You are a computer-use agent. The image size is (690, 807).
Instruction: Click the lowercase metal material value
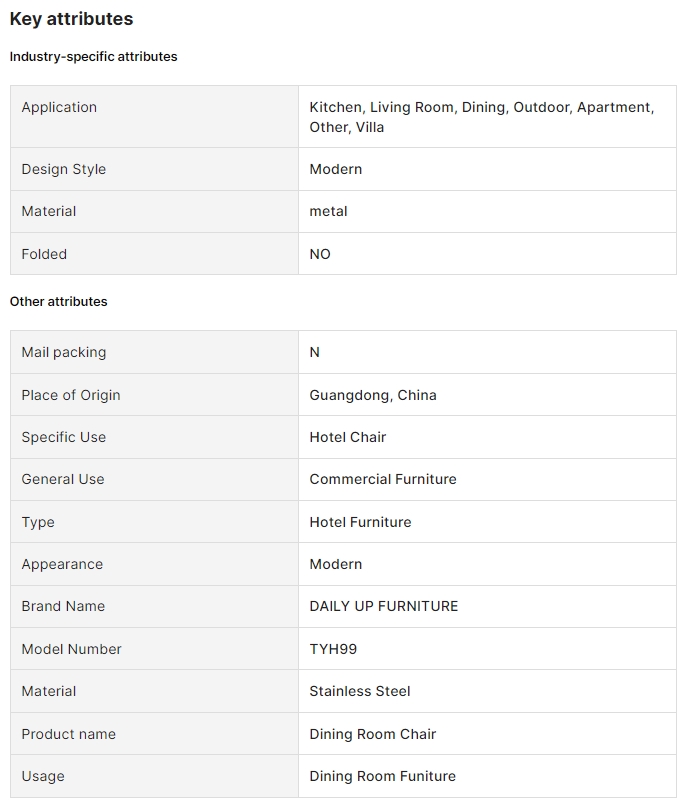[x=328, y=211]
